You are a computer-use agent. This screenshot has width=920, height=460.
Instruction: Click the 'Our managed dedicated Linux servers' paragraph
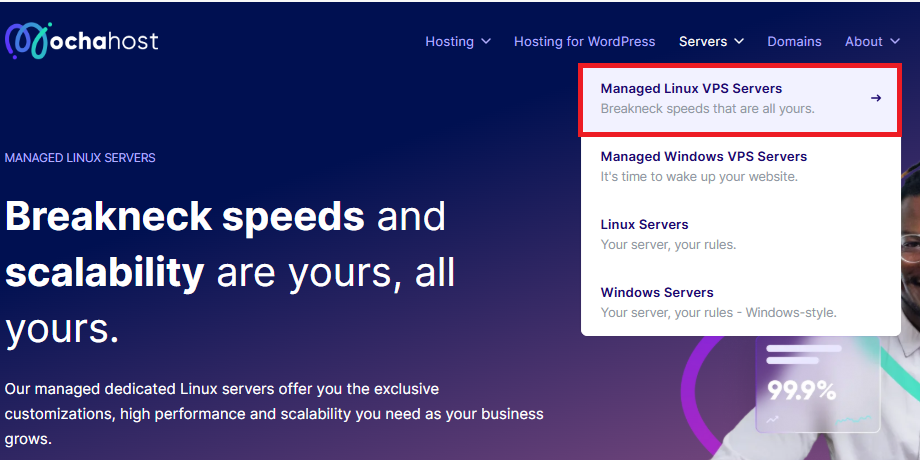274,414
